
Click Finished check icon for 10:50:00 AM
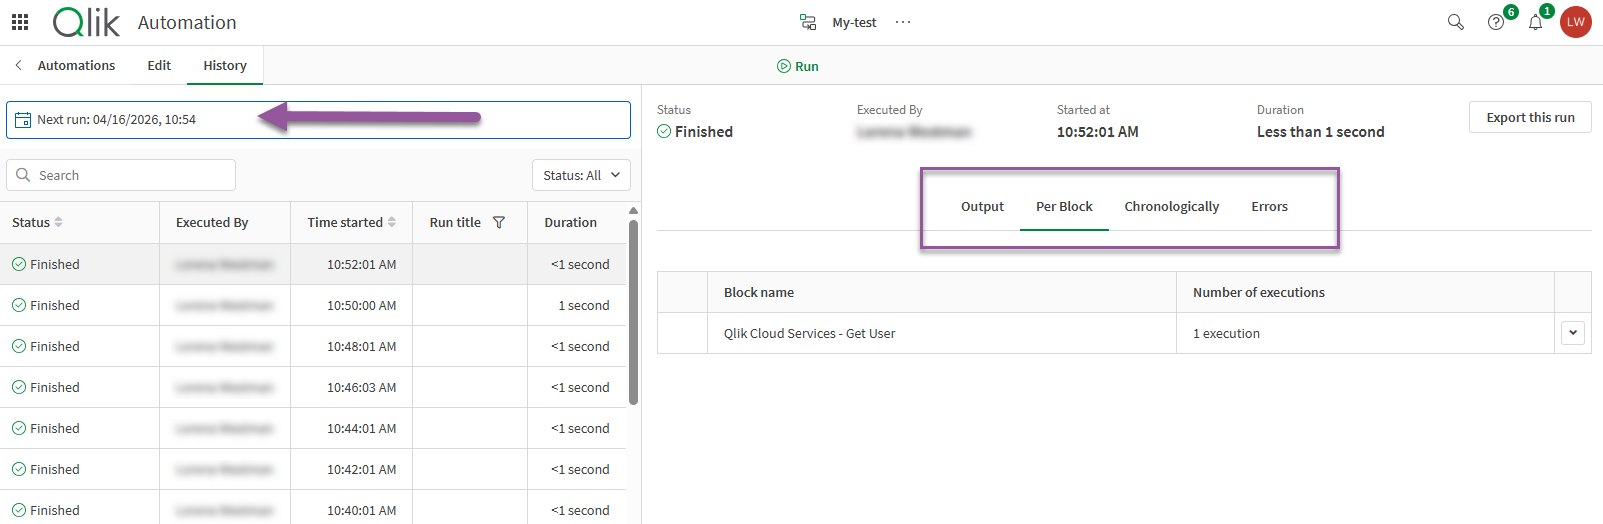click(x=19, y=305)
